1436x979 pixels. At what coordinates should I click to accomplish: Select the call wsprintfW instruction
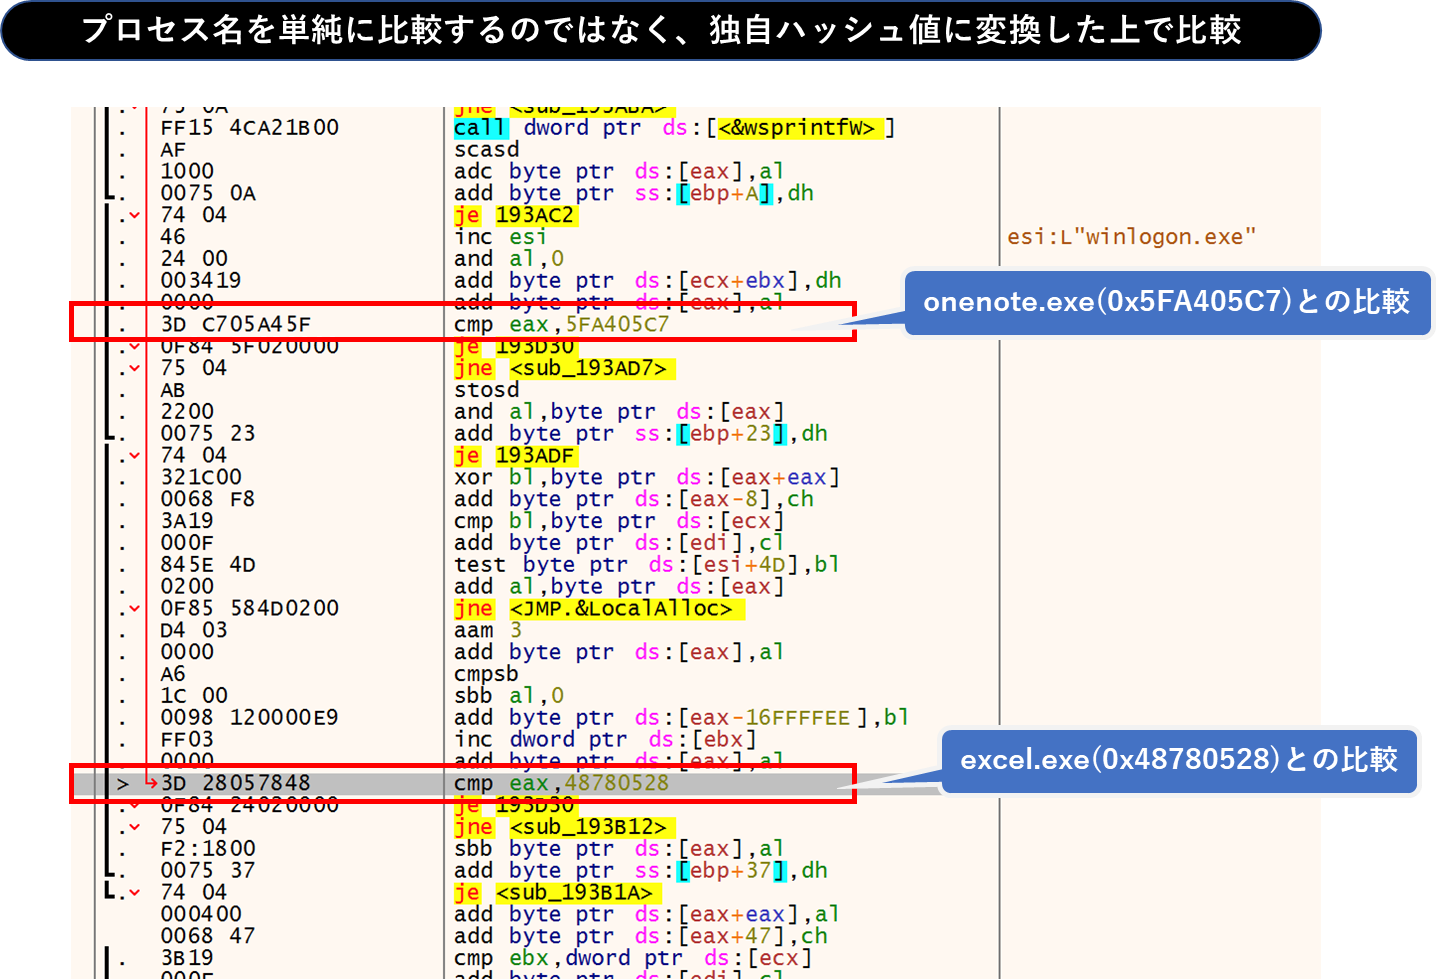tap(672, 128)
